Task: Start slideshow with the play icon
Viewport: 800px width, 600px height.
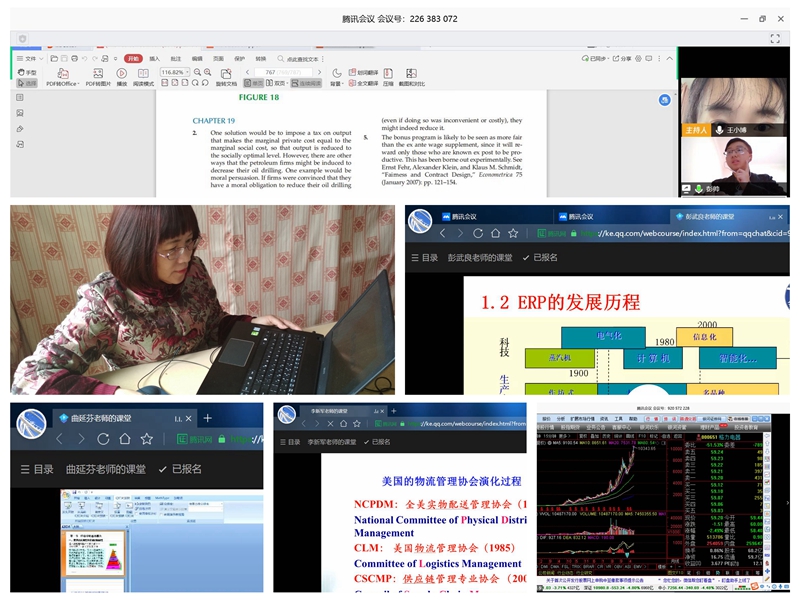Action: (122, 73)
